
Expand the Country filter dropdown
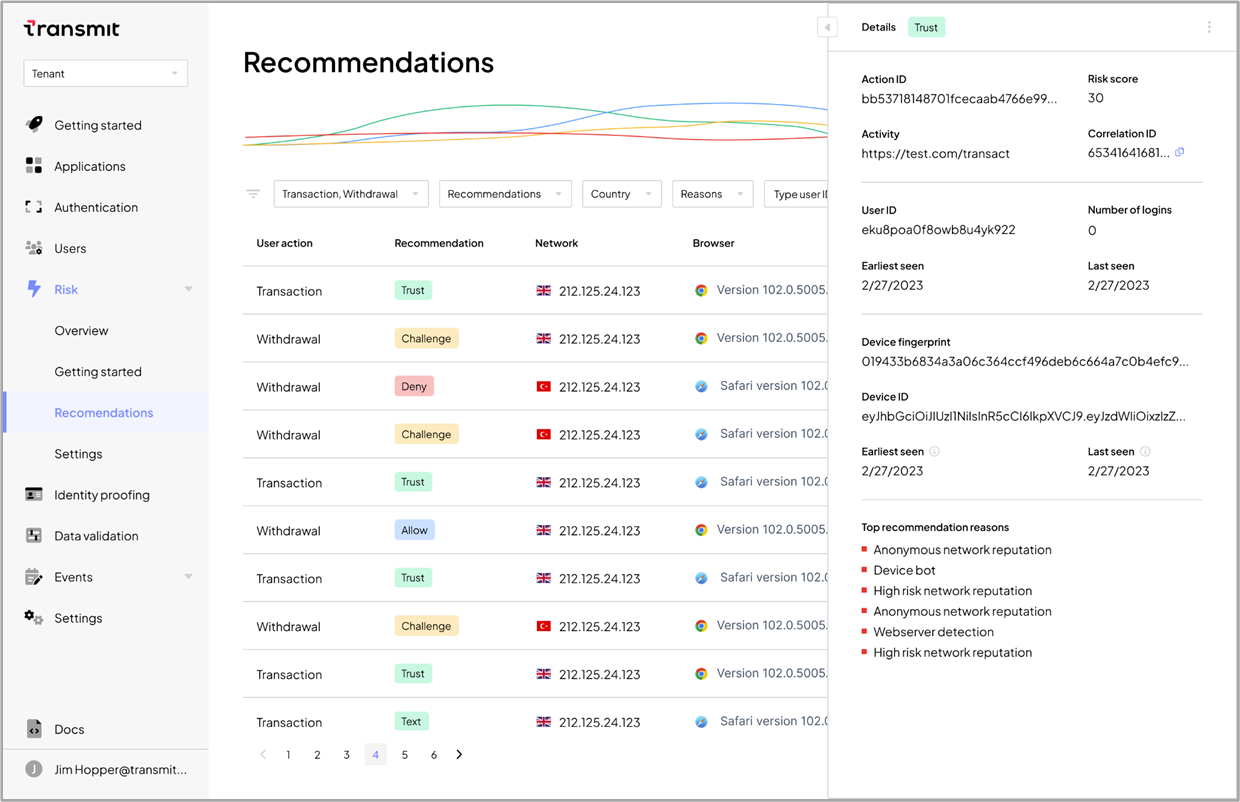coord(621,194)
